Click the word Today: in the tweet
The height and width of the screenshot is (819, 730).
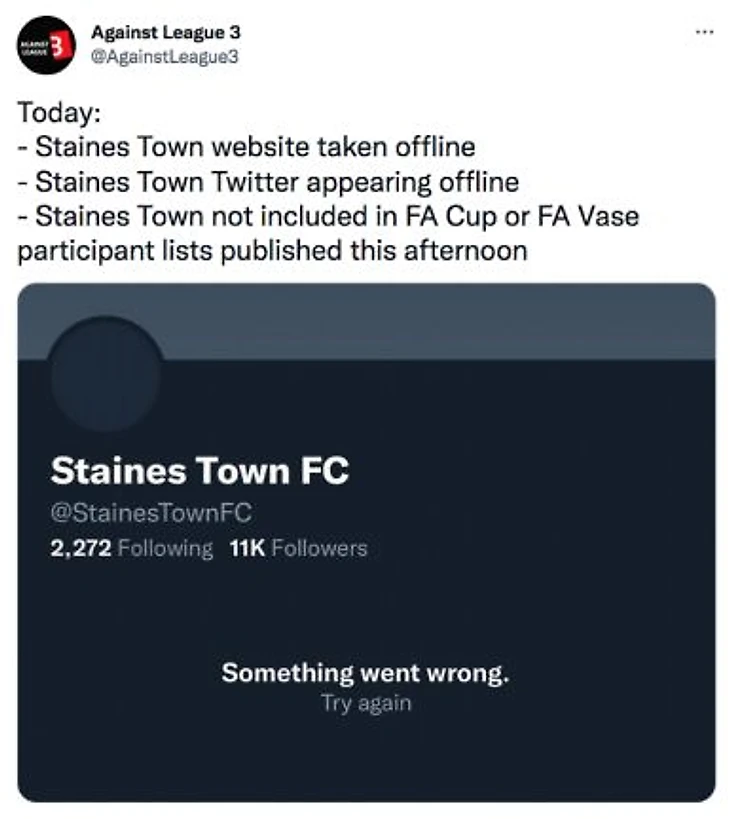point(59,112)
